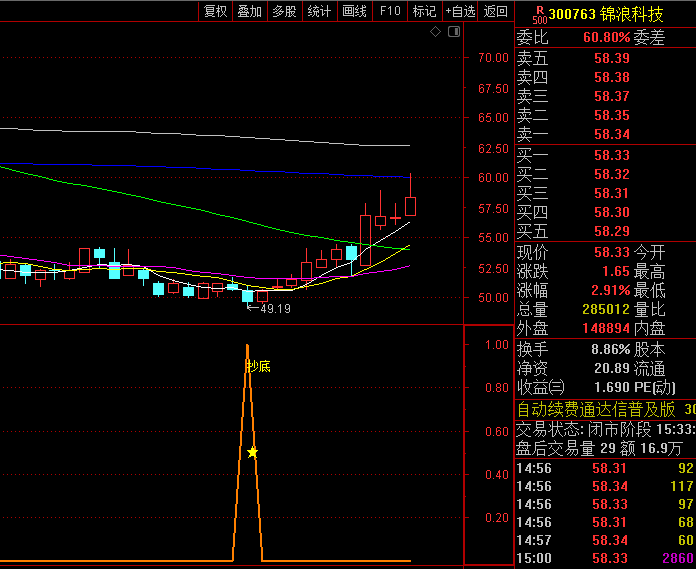Open the 统计 statistics dropdown

(x=319, y=11)
